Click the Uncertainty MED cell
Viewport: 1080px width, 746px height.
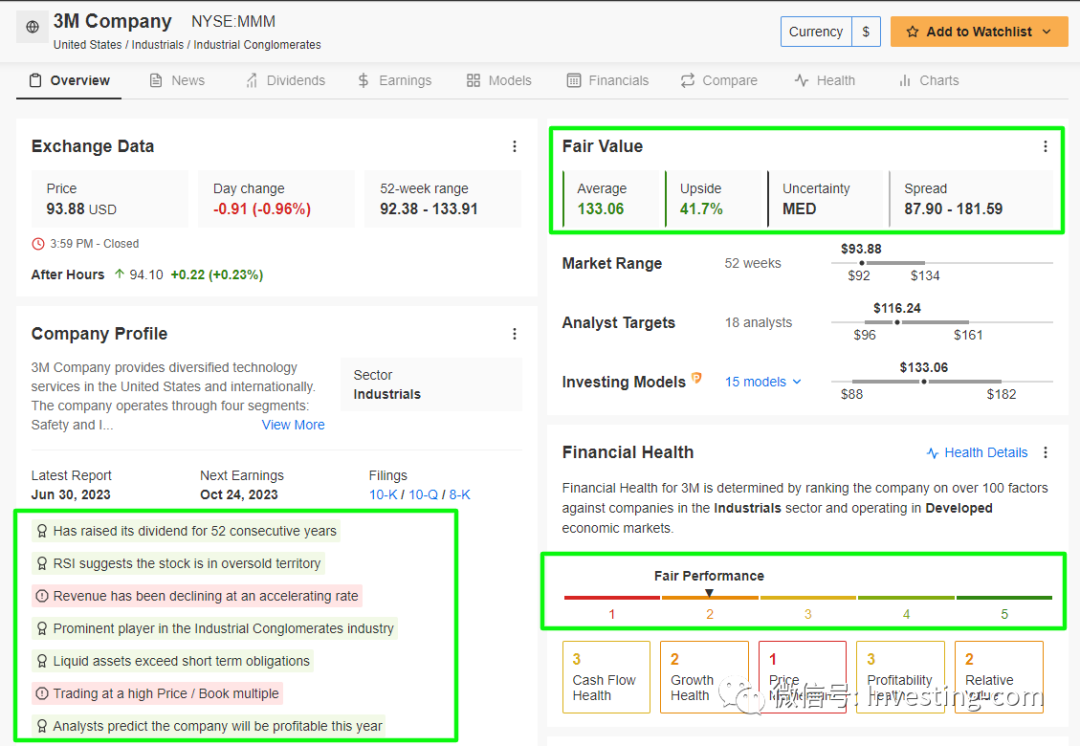pos(825,199)
